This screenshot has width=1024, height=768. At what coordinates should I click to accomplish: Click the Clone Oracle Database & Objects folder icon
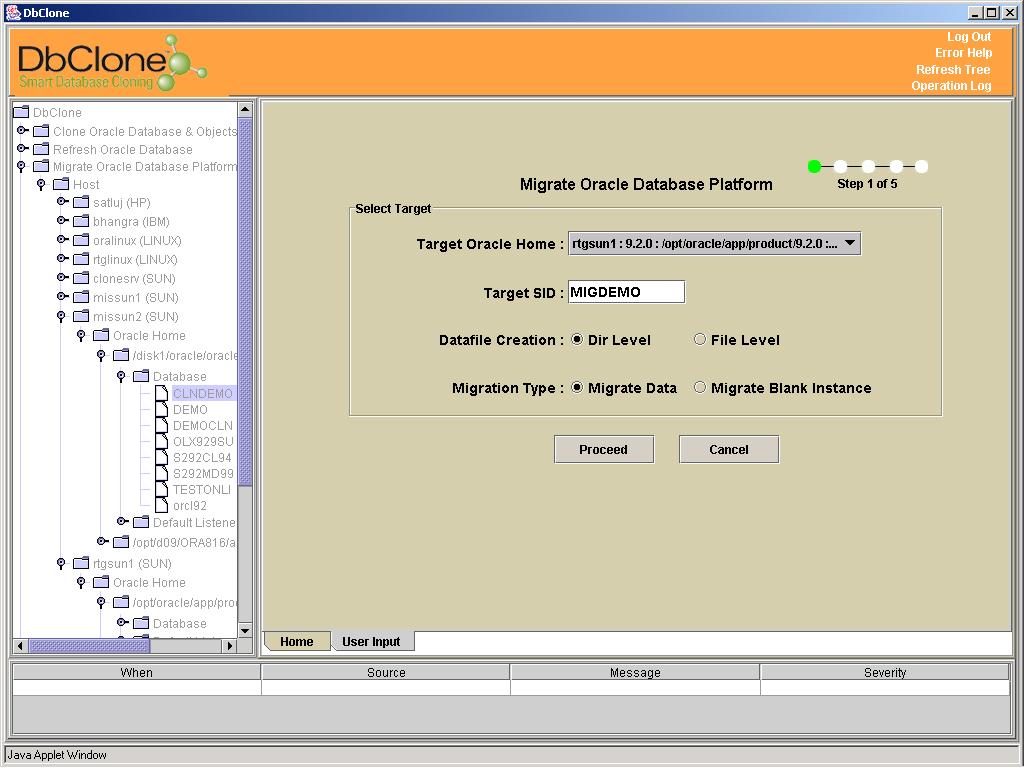[41, 131]
